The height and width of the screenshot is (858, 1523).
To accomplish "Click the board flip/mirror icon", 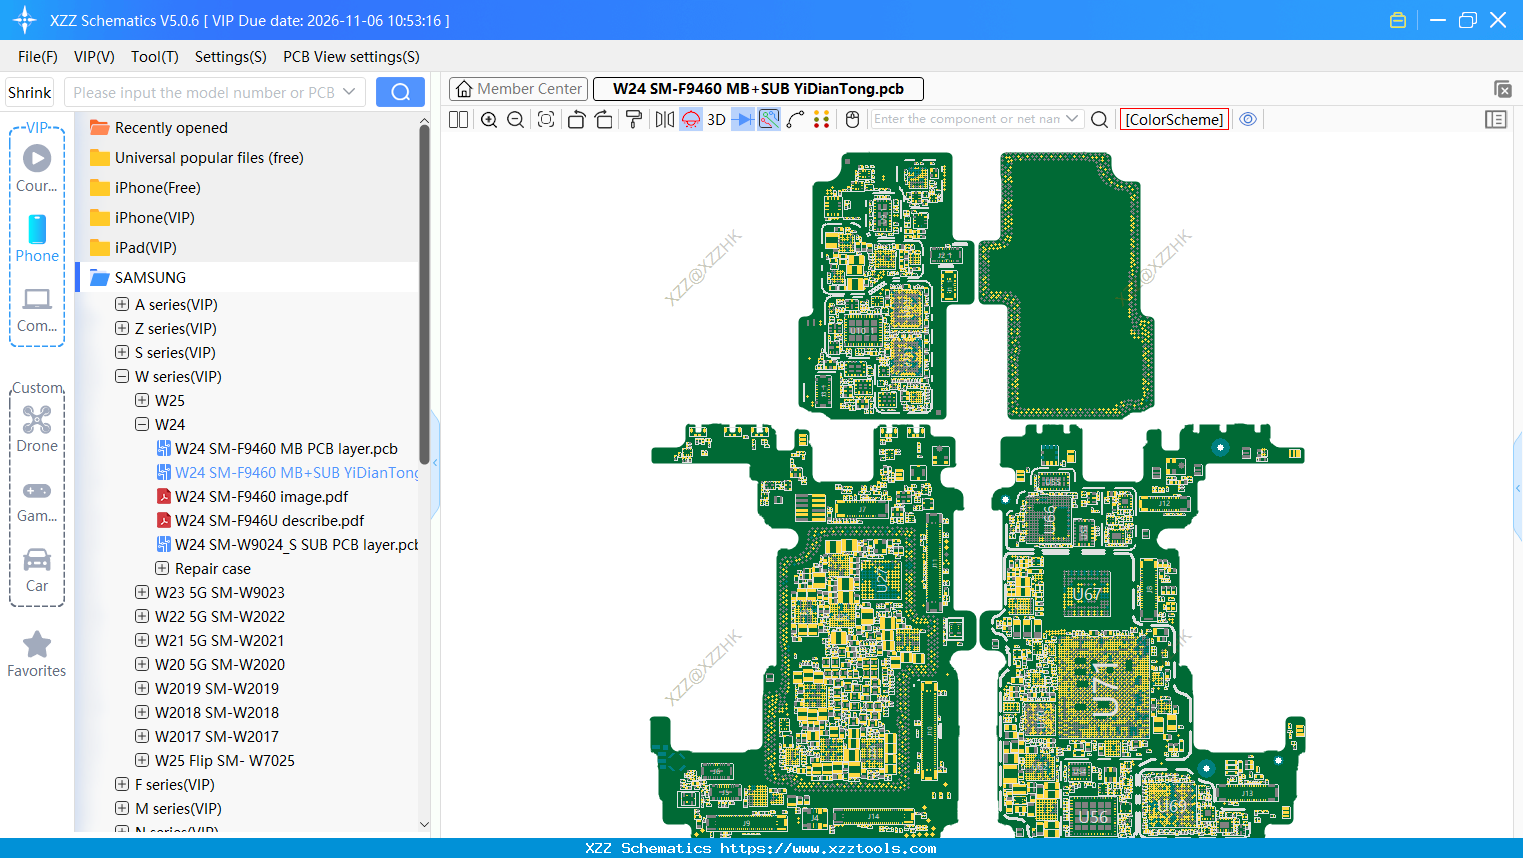I will click(x=663, y=119).
